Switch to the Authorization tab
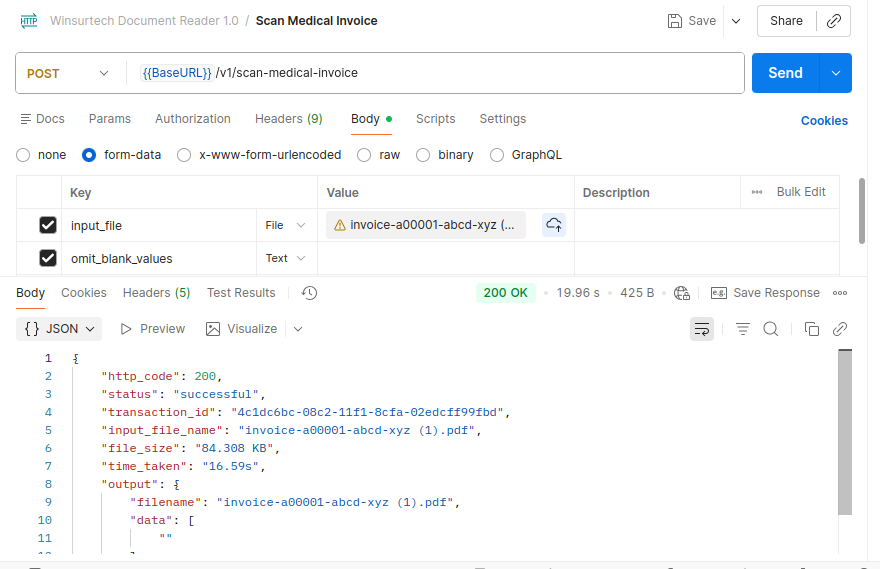The width and height of the screenshot is (880, 569). 192,119
